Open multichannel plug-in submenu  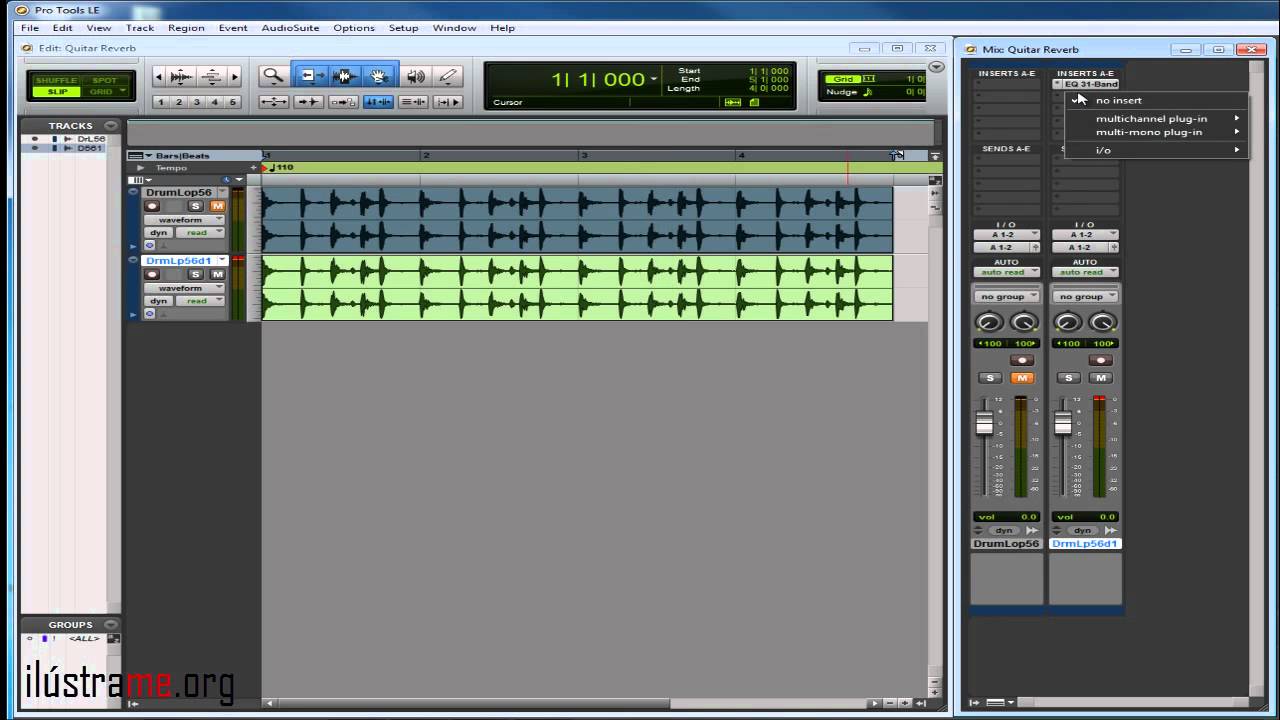[x=1157, y=118]
